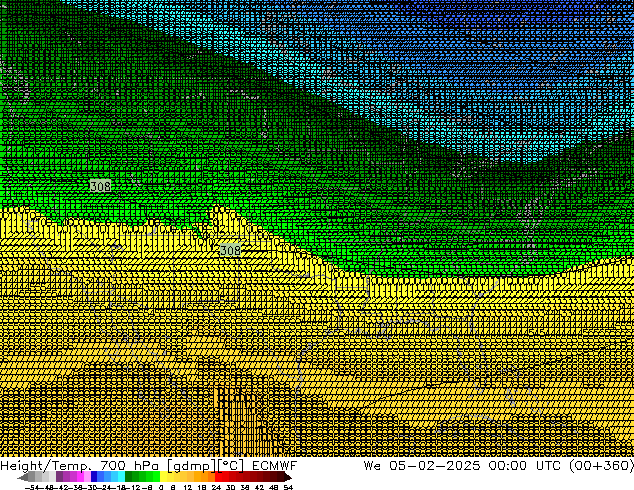Image resolution: width=634 pixels, height=490 pixels.
Task: Click the (00+360) forecast hour text
Action: (x=601, y=465)
